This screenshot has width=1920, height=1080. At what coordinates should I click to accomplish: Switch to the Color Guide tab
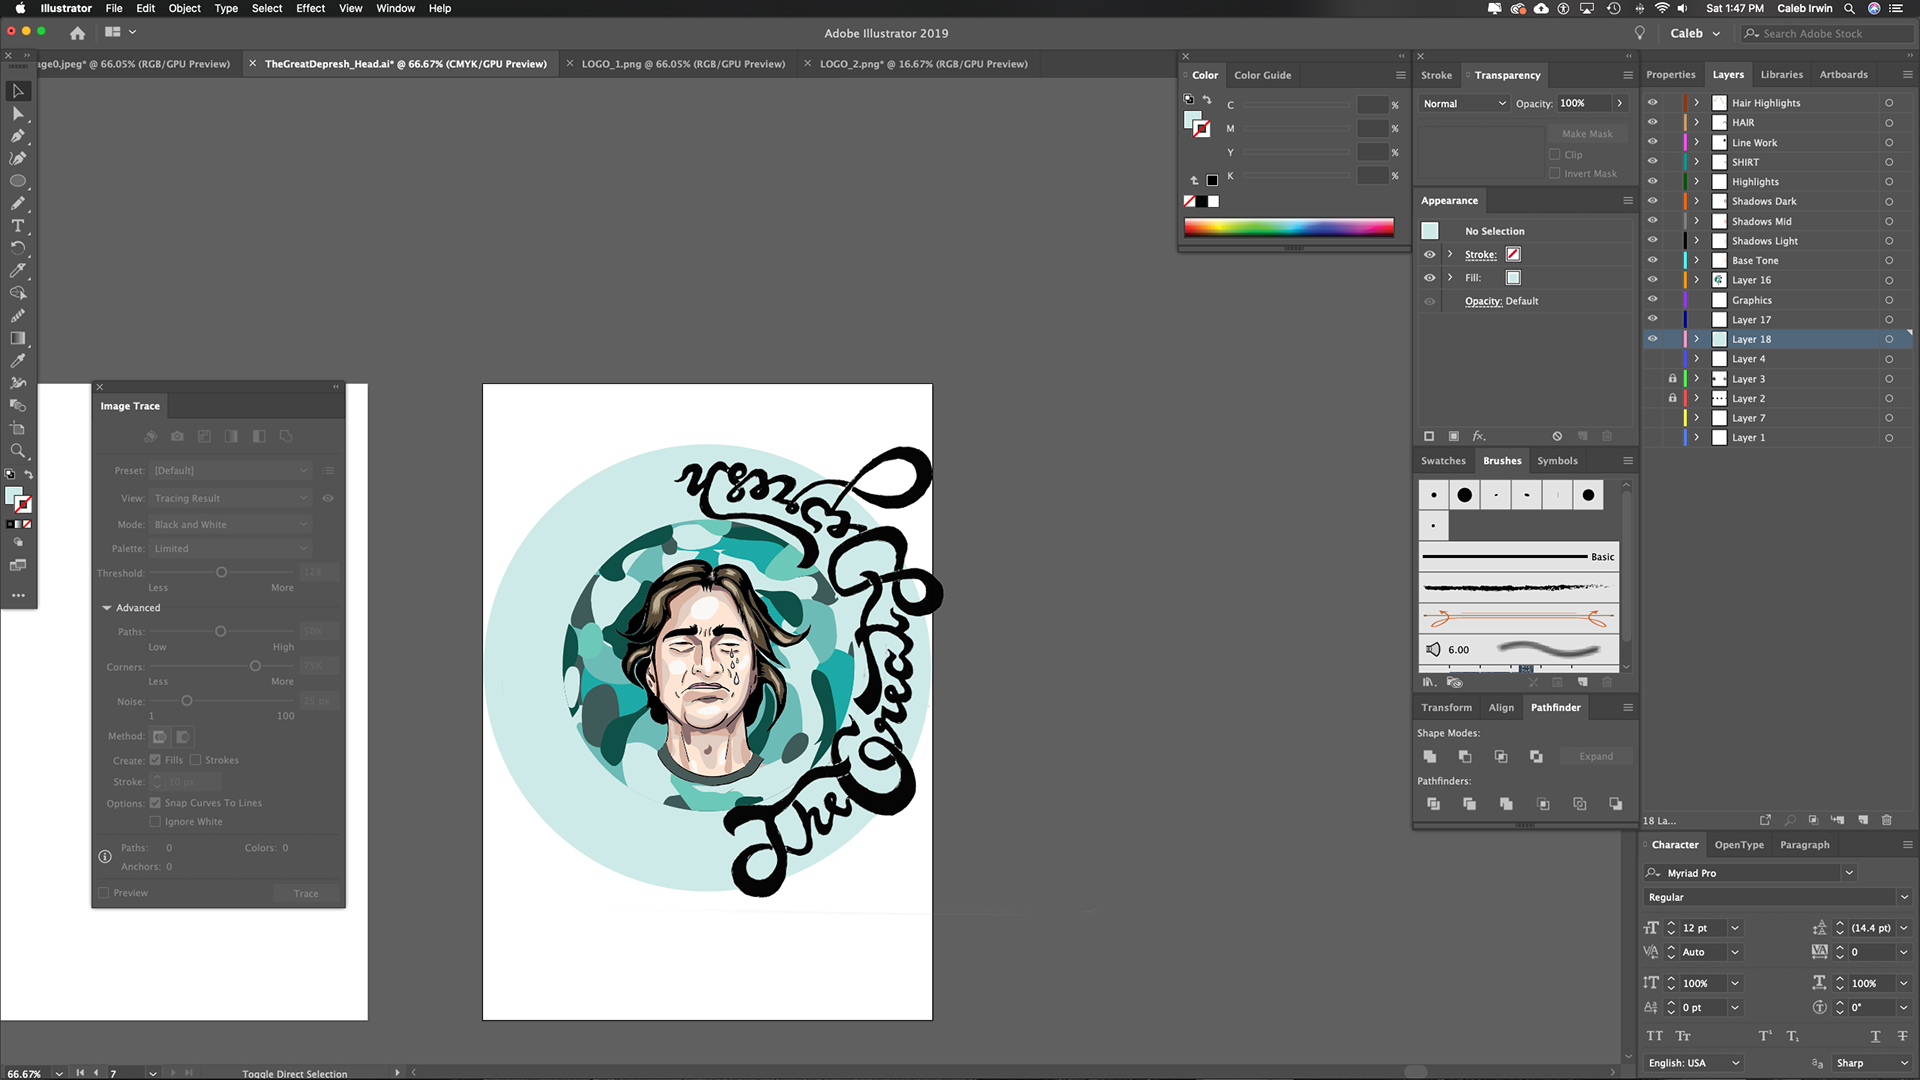click(1262, 75)
